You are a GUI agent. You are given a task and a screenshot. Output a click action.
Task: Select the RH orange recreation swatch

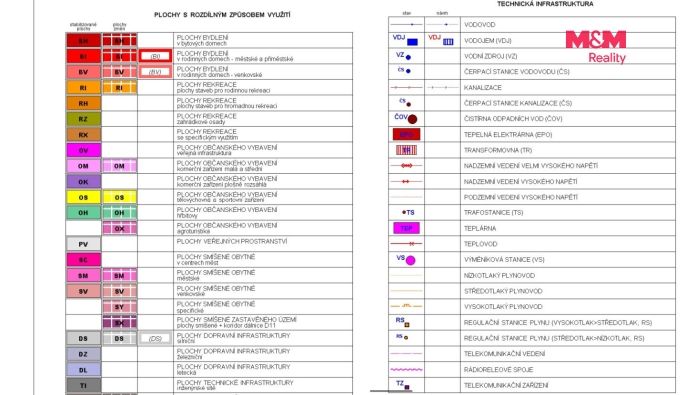[x=83, y=103]
